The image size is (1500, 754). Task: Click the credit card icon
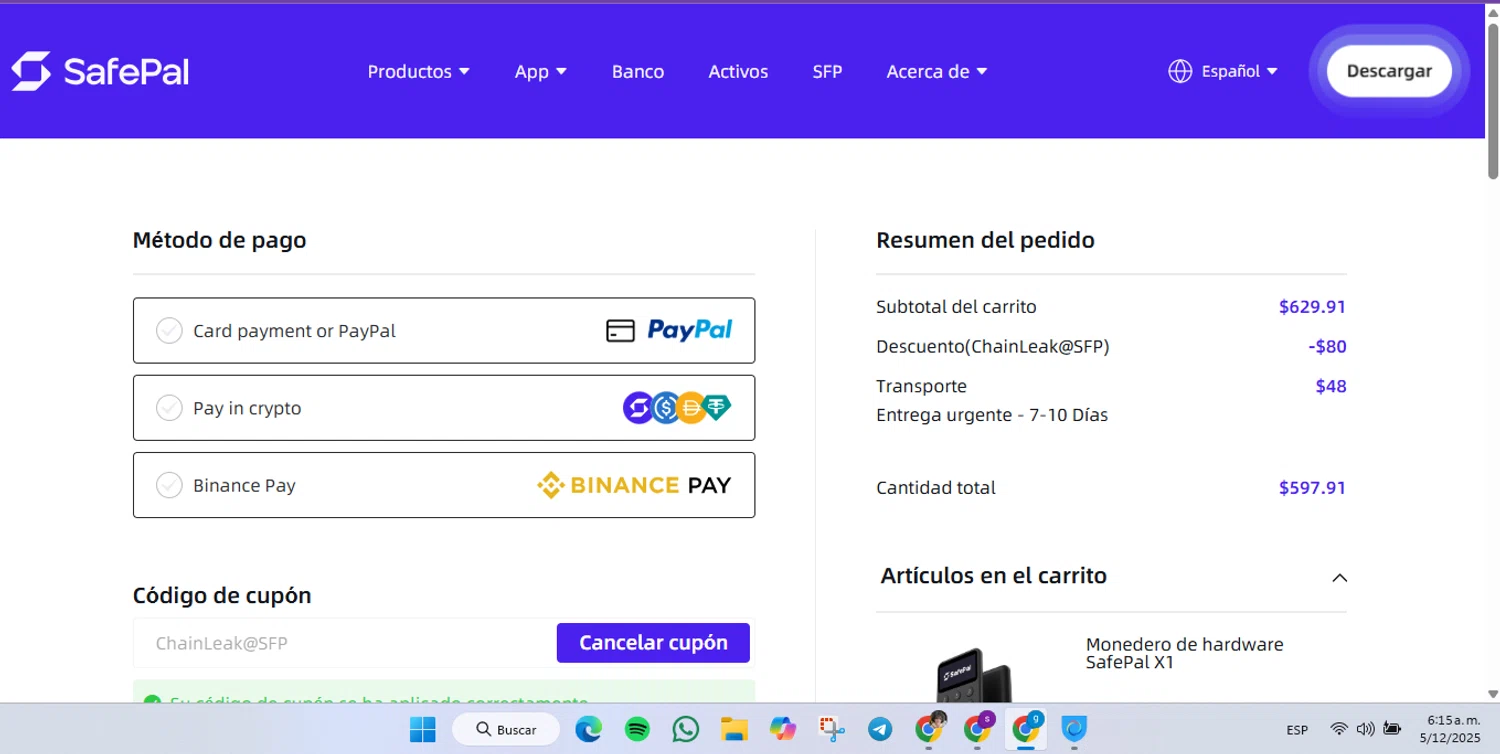[620, 331]
